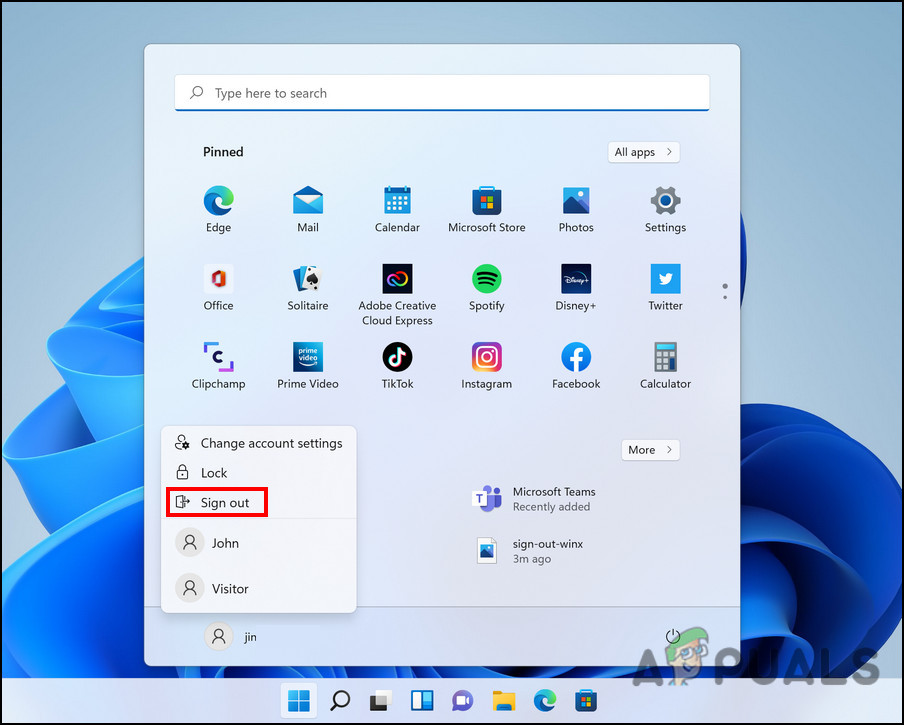
Task: Open the Prime Video app
Action: 308,366
